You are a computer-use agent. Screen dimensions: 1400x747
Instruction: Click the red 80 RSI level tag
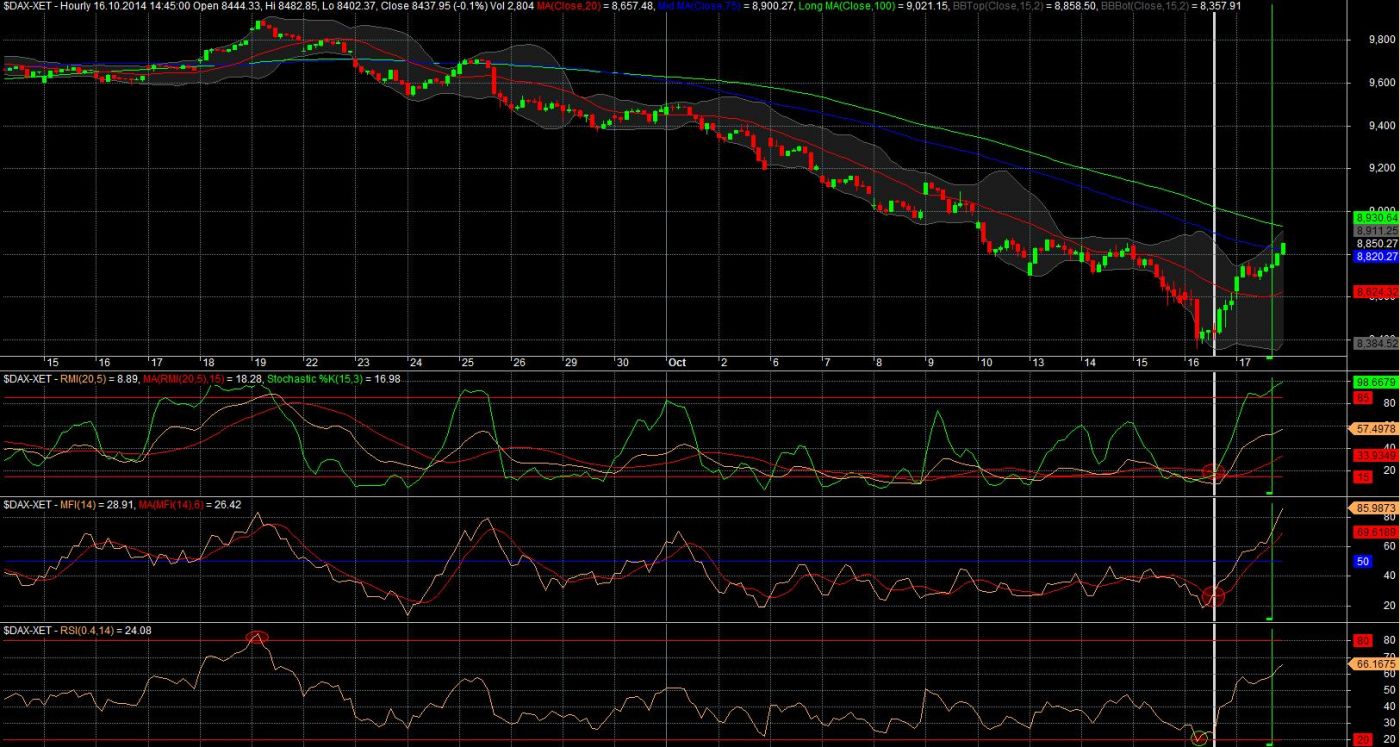[1361, 640]
